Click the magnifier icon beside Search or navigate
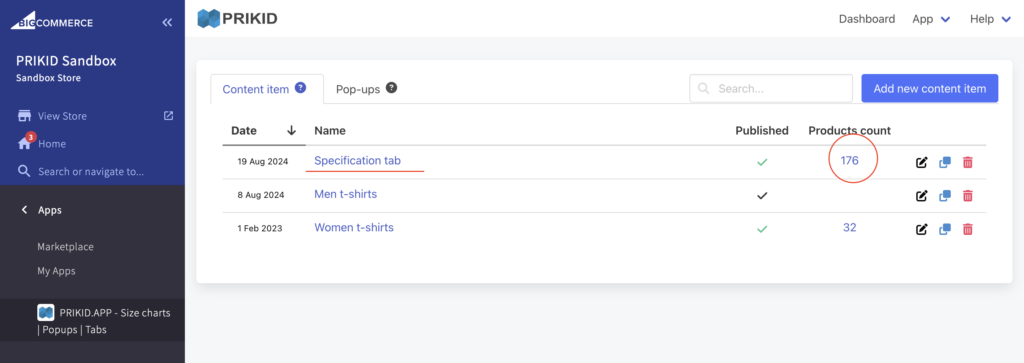This screenshot has height=363, width=1024. [24, 171]
